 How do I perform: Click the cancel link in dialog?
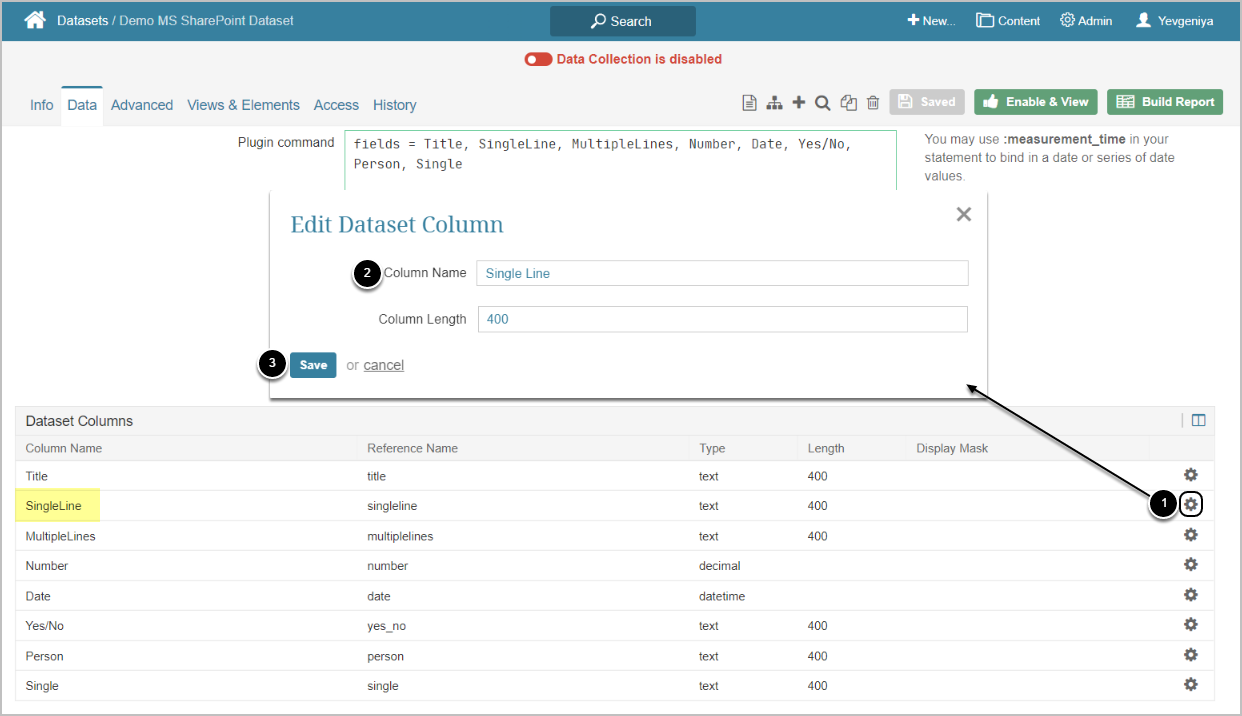[383, 365]
